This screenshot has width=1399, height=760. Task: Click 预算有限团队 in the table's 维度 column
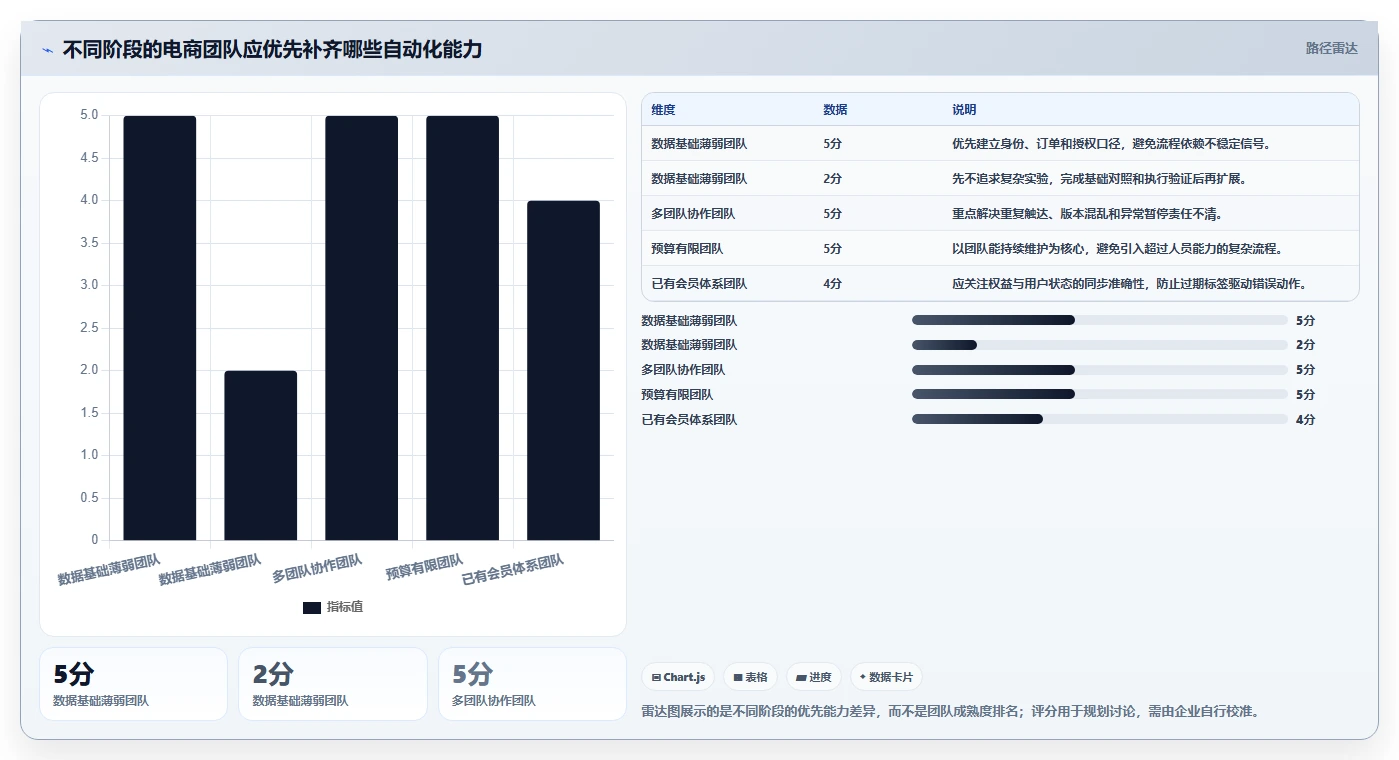pyautogui.click(x=687, y=249)
